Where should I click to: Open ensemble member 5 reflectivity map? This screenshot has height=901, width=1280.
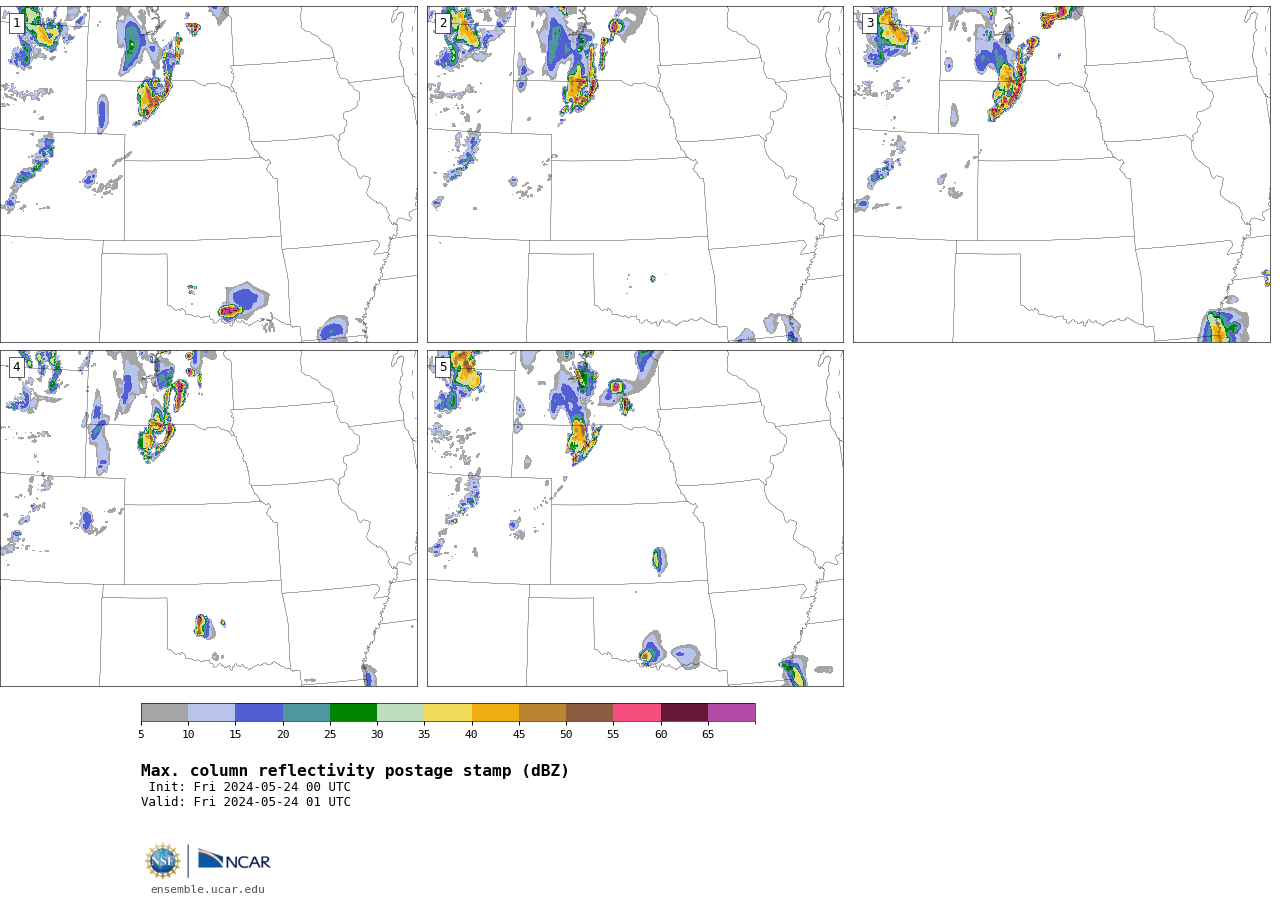[x=635, y=518]
